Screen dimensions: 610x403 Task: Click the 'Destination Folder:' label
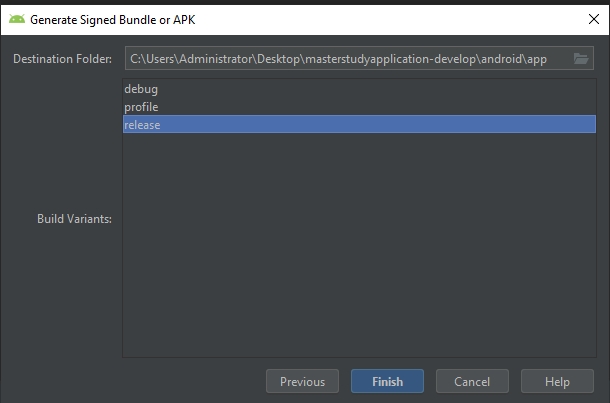coord(63,60)
